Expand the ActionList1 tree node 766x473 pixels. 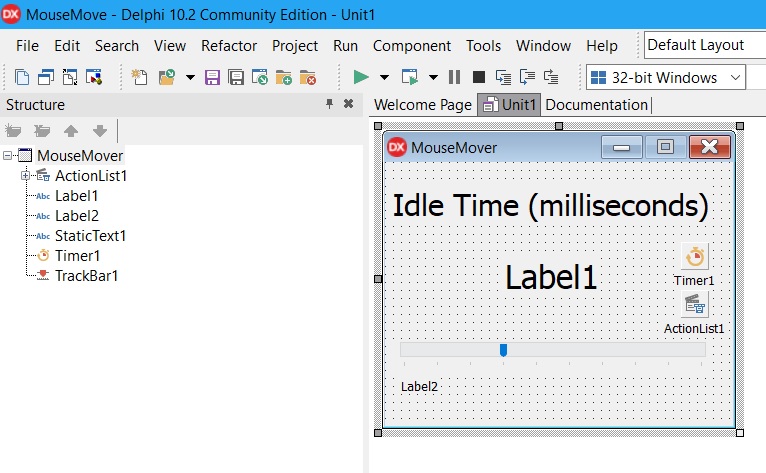point(25,175)
